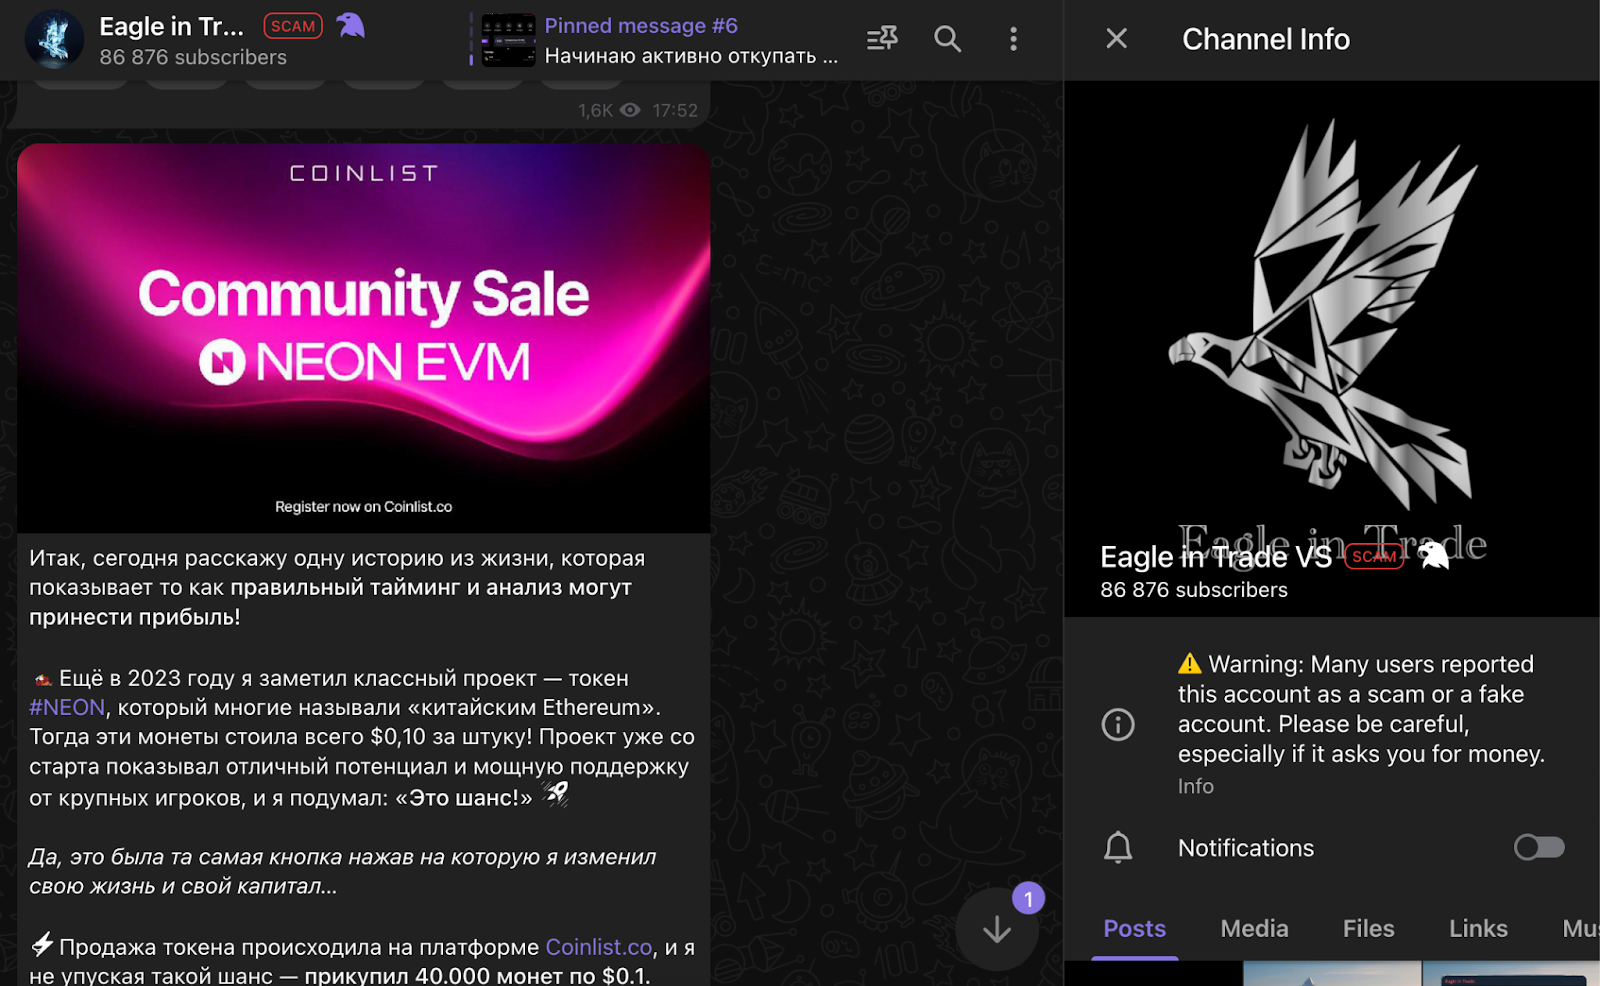
Task: Click the SCAM badge in chat header
Action: [x=293, y=26]
